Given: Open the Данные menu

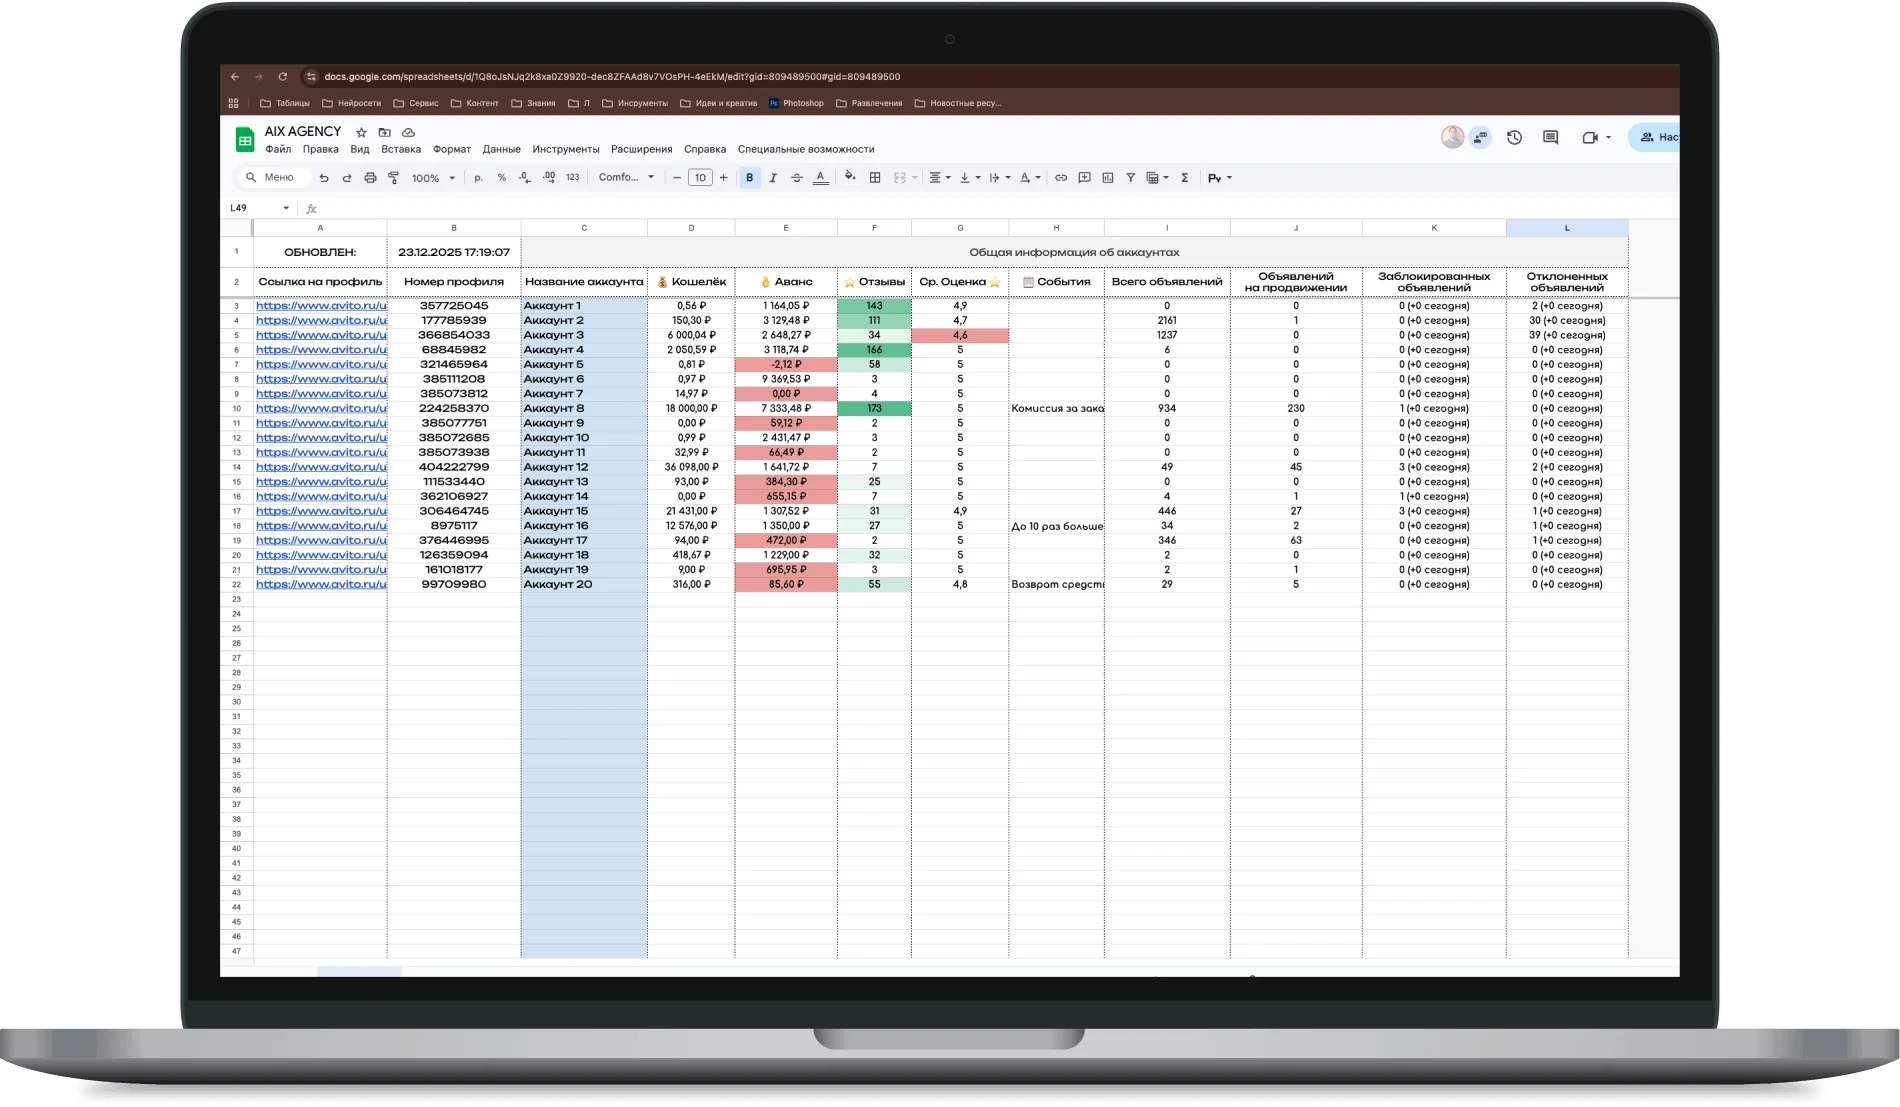Looking at the screenshot, I should click(501, 149).
